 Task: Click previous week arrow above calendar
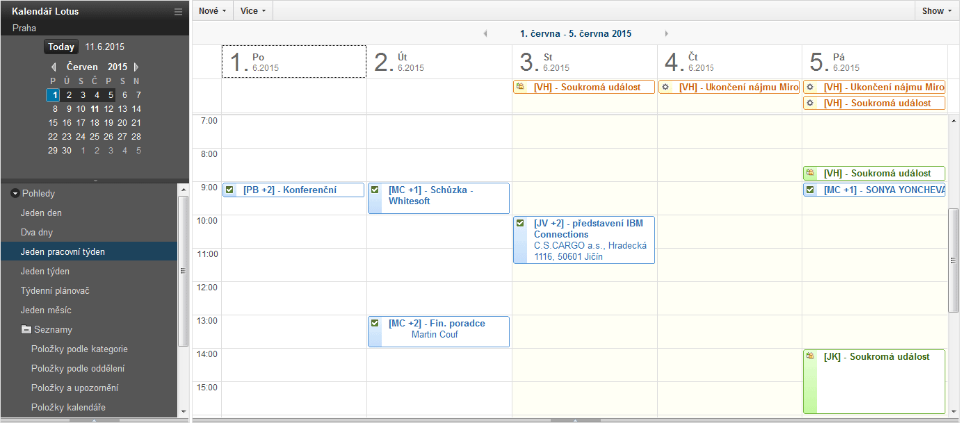485,33
